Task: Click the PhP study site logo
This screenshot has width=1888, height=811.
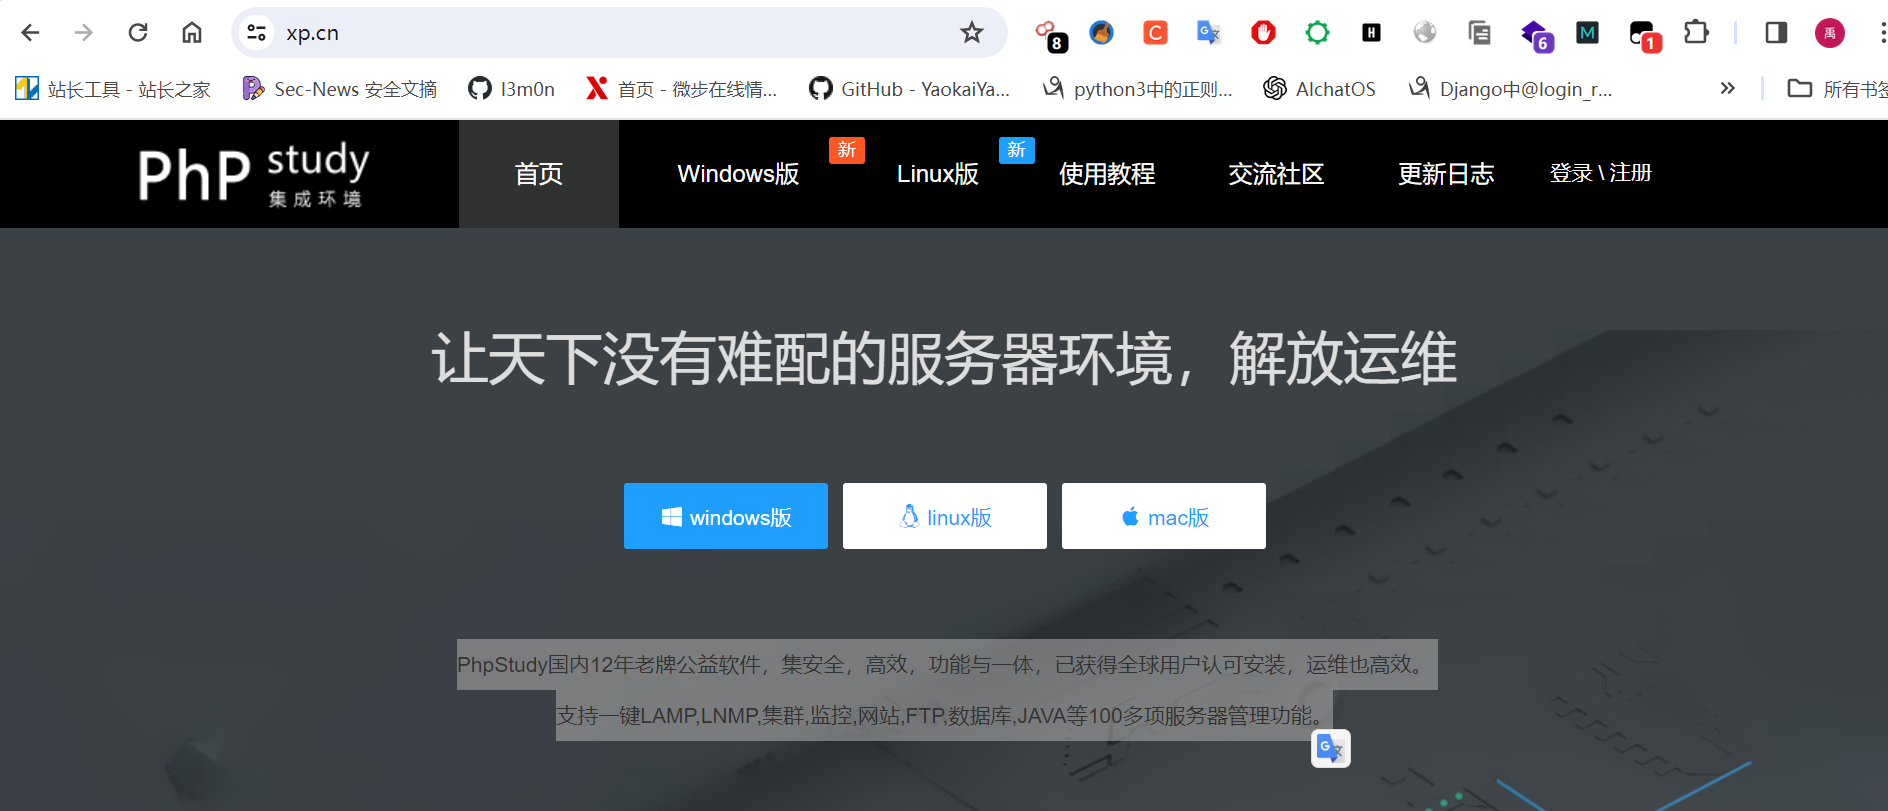Action: [254, 174]
